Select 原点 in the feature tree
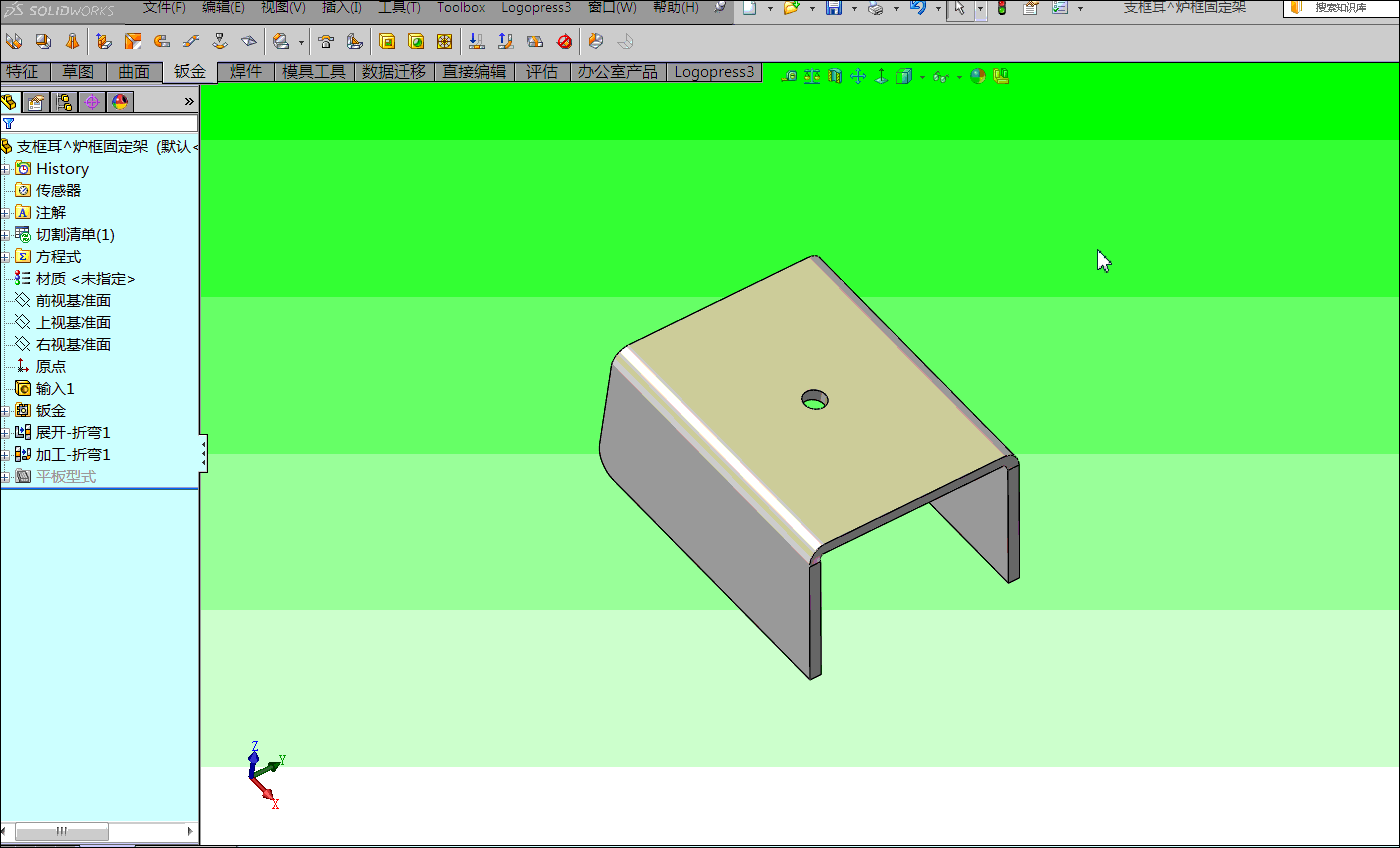 click(51, 367)
